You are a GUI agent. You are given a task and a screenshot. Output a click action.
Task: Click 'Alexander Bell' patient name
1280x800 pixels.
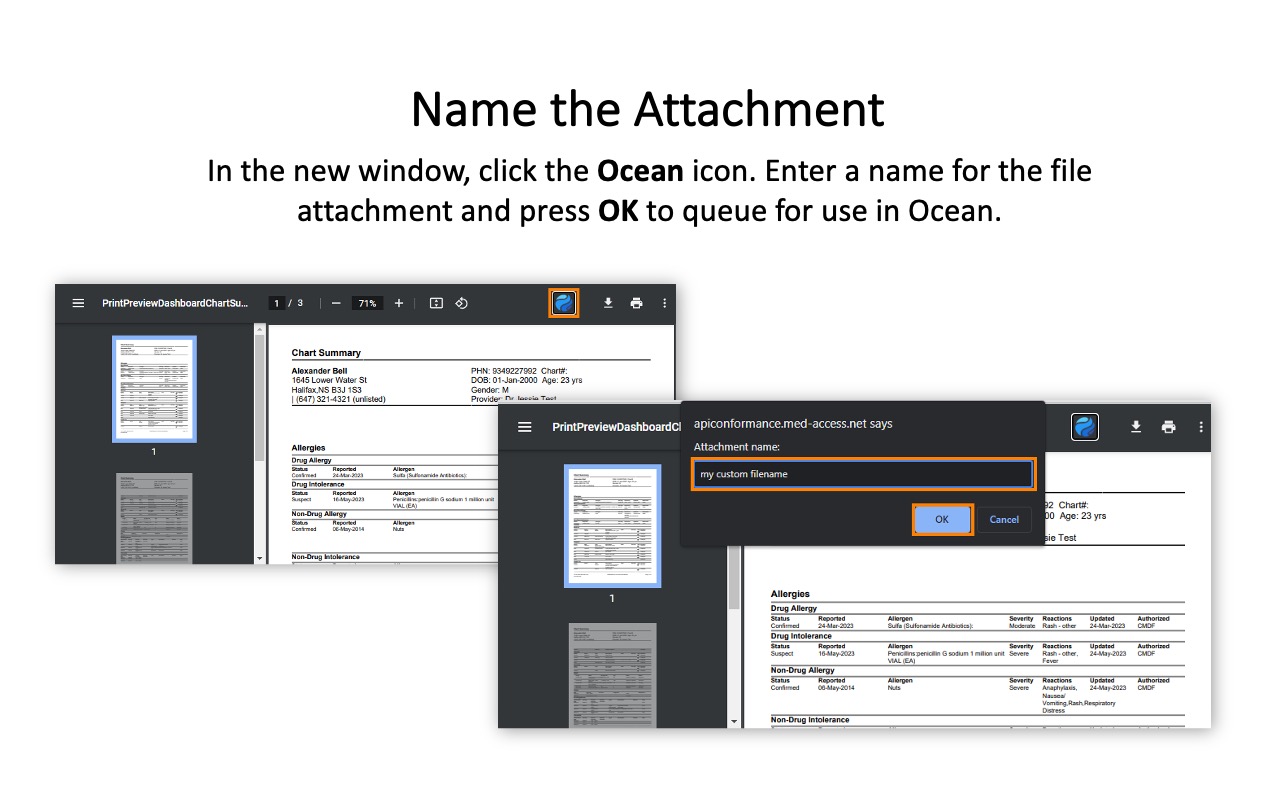pyautogui.click(x=319, y=371)
